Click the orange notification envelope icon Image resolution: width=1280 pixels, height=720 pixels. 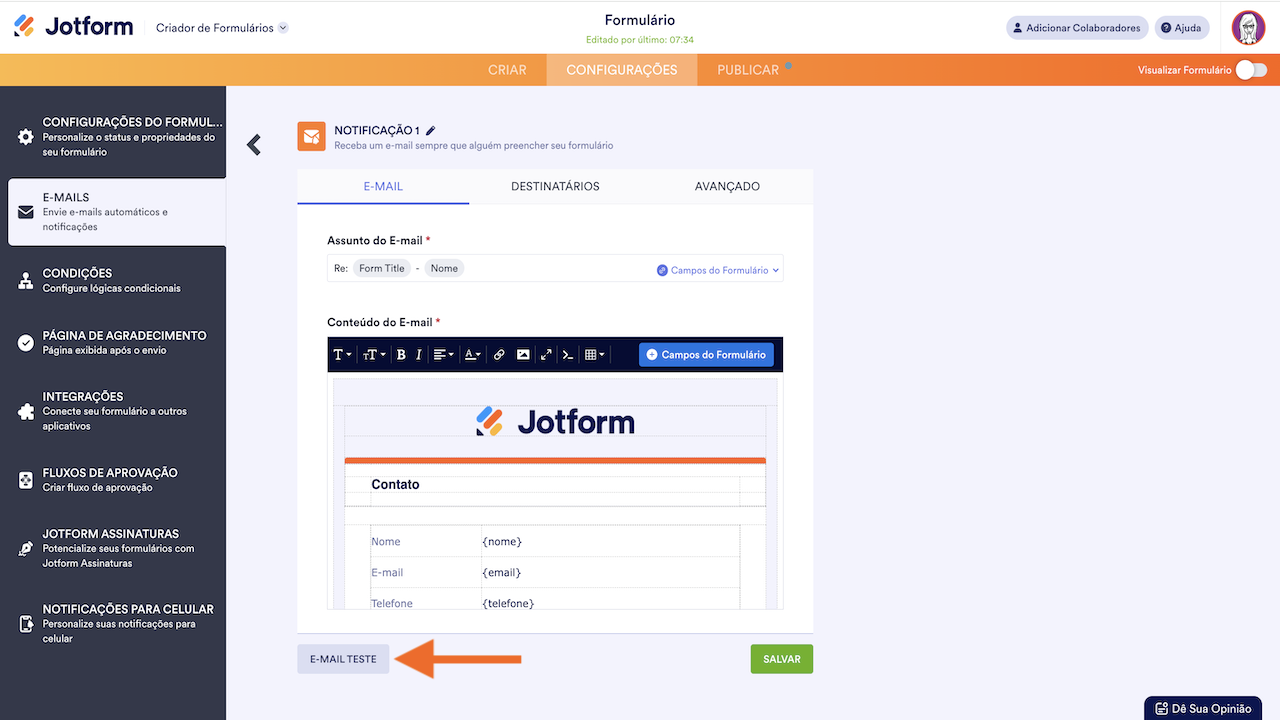[311, 137]
